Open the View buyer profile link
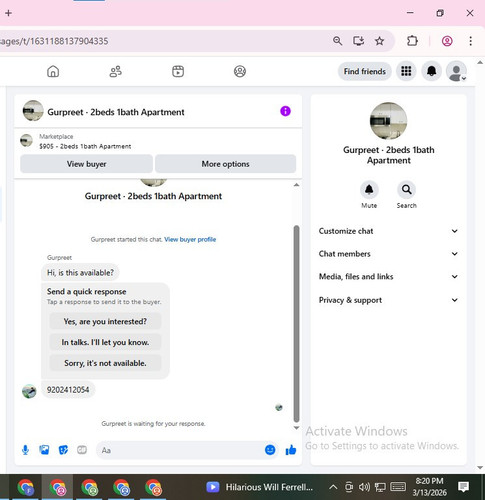The image size is (485, 500). [x=190, y=239]
